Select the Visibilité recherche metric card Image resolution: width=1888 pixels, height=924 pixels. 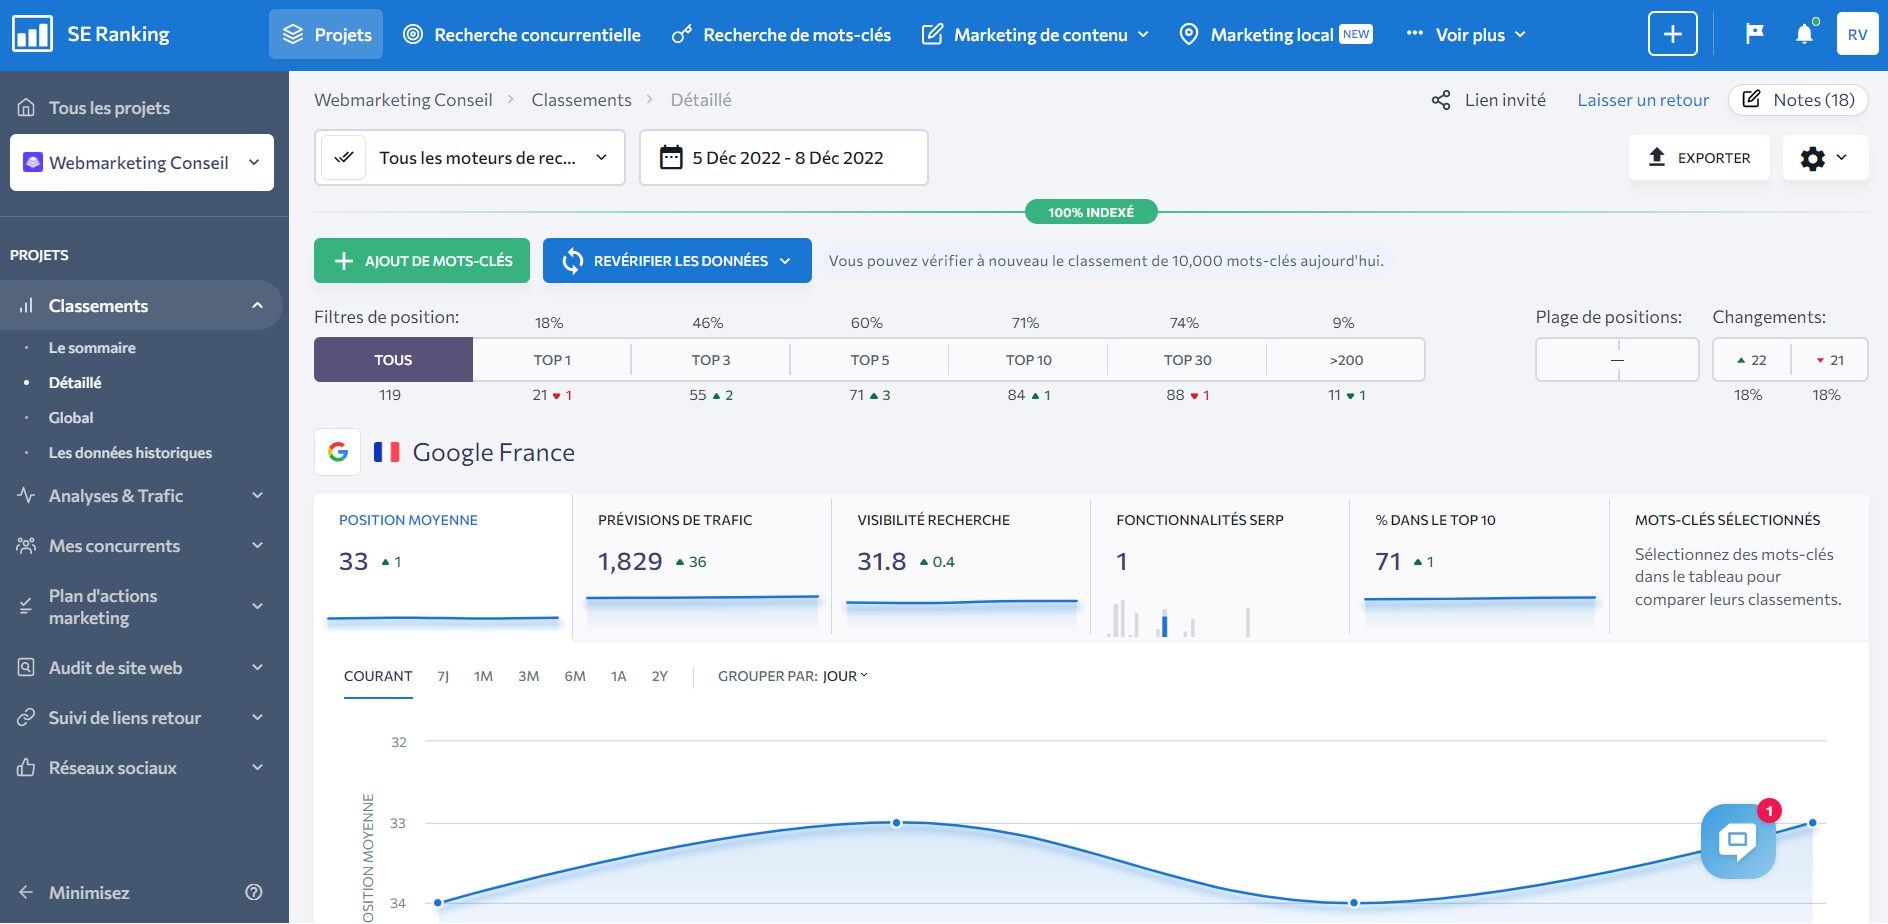(961, 565)
